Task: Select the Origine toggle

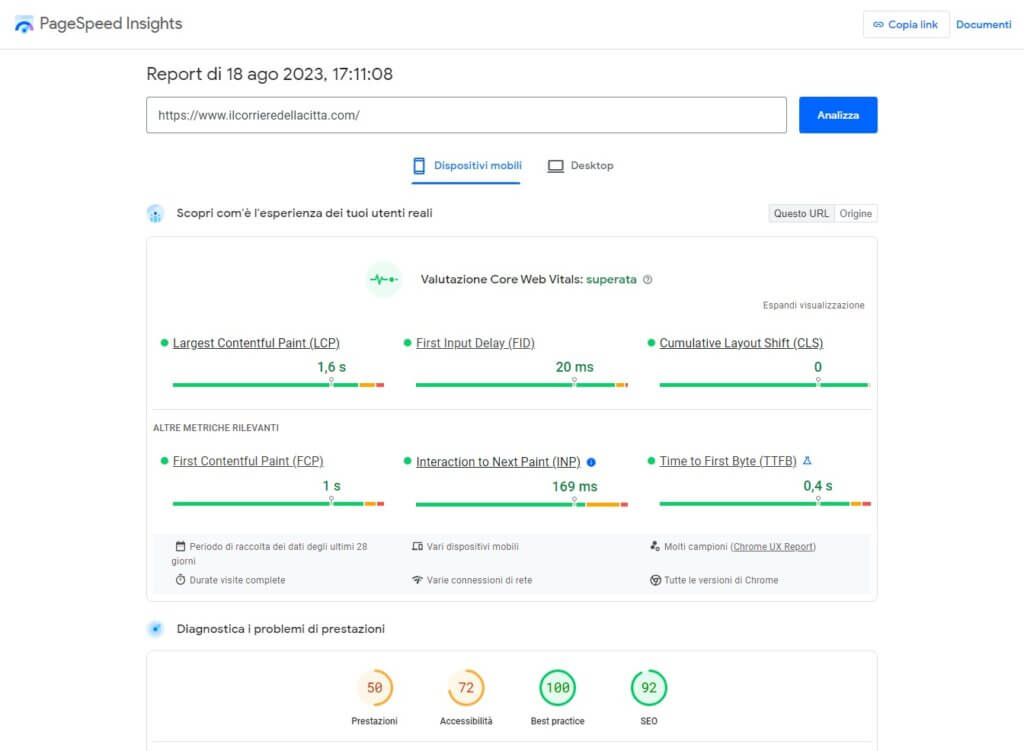Action: point(856,214)
